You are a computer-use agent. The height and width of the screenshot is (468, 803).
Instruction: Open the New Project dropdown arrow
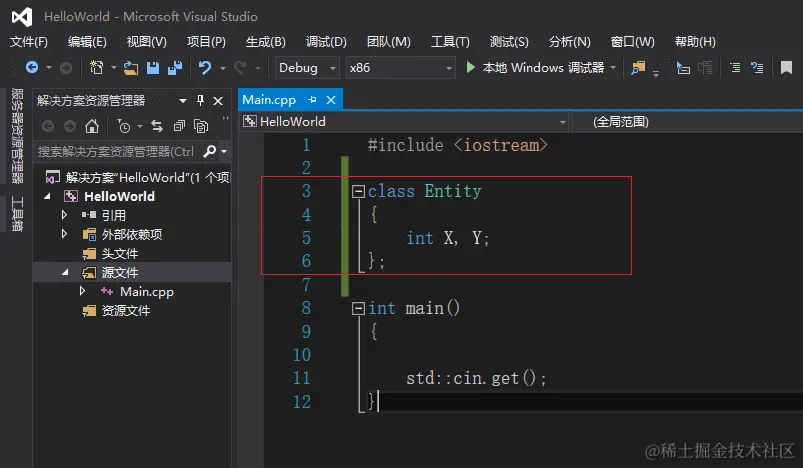[x=113, y=68]
